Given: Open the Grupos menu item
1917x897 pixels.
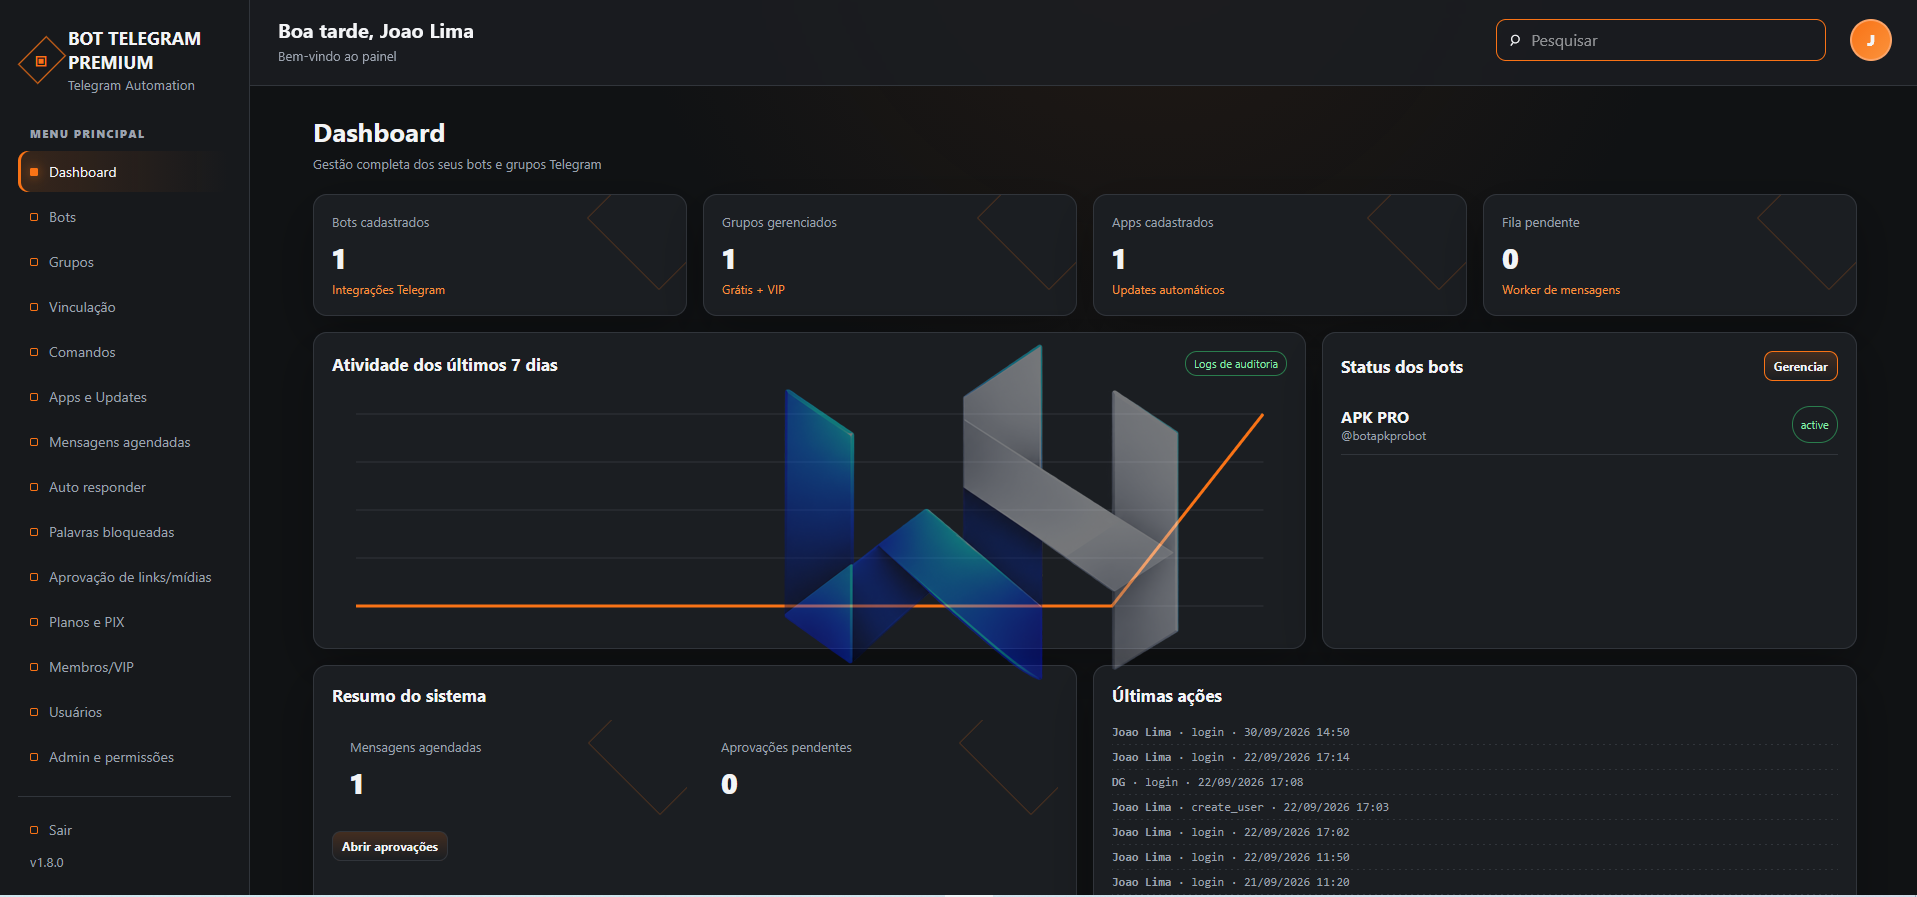Looking at the screenshot, I should pyautogui.click(x=124, y=262).
